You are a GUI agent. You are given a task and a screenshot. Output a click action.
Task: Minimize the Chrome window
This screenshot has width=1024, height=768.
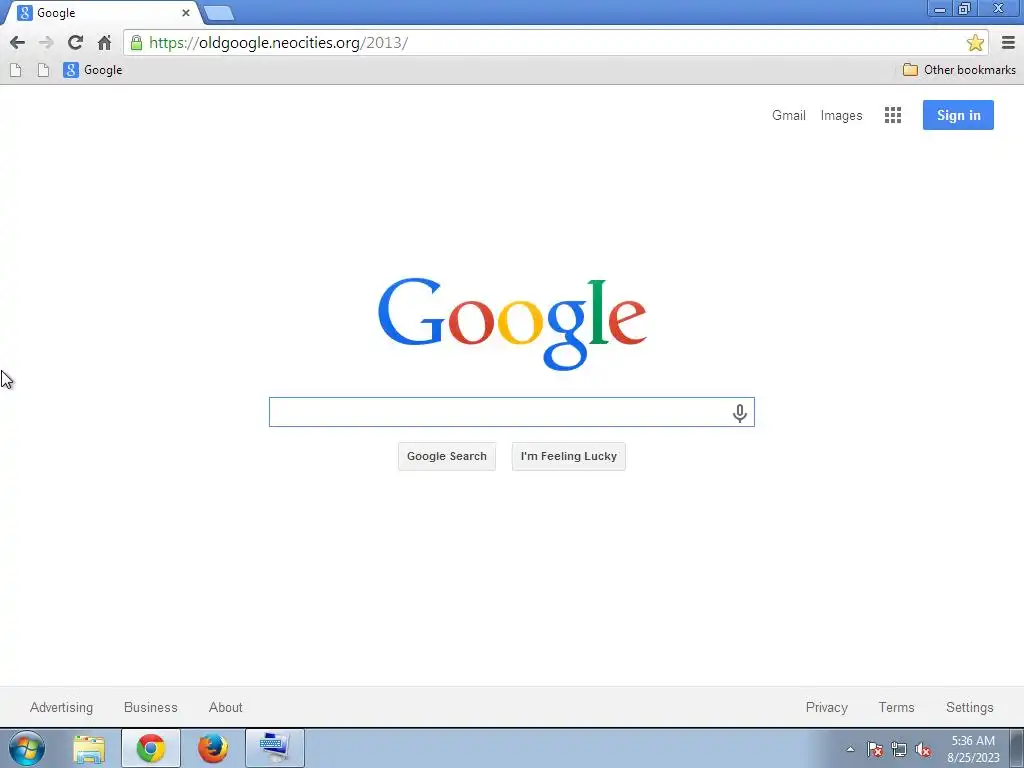point(940,8)
